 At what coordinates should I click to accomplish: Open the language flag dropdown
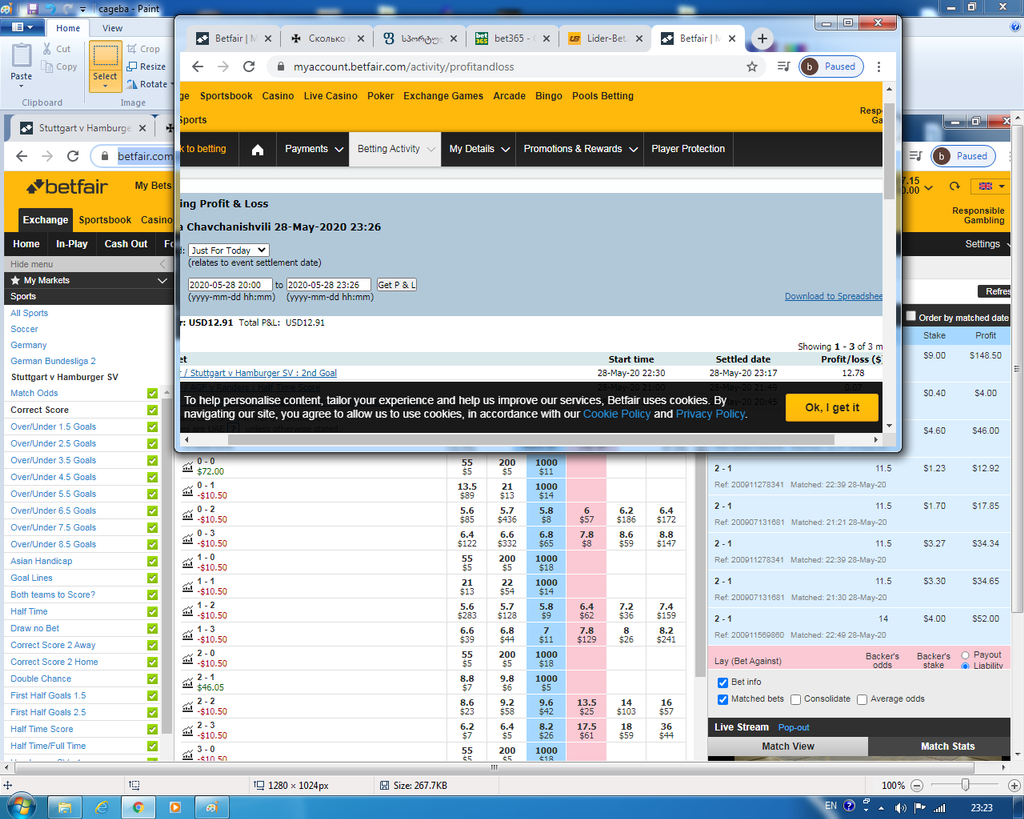click(x=991, y=187)
